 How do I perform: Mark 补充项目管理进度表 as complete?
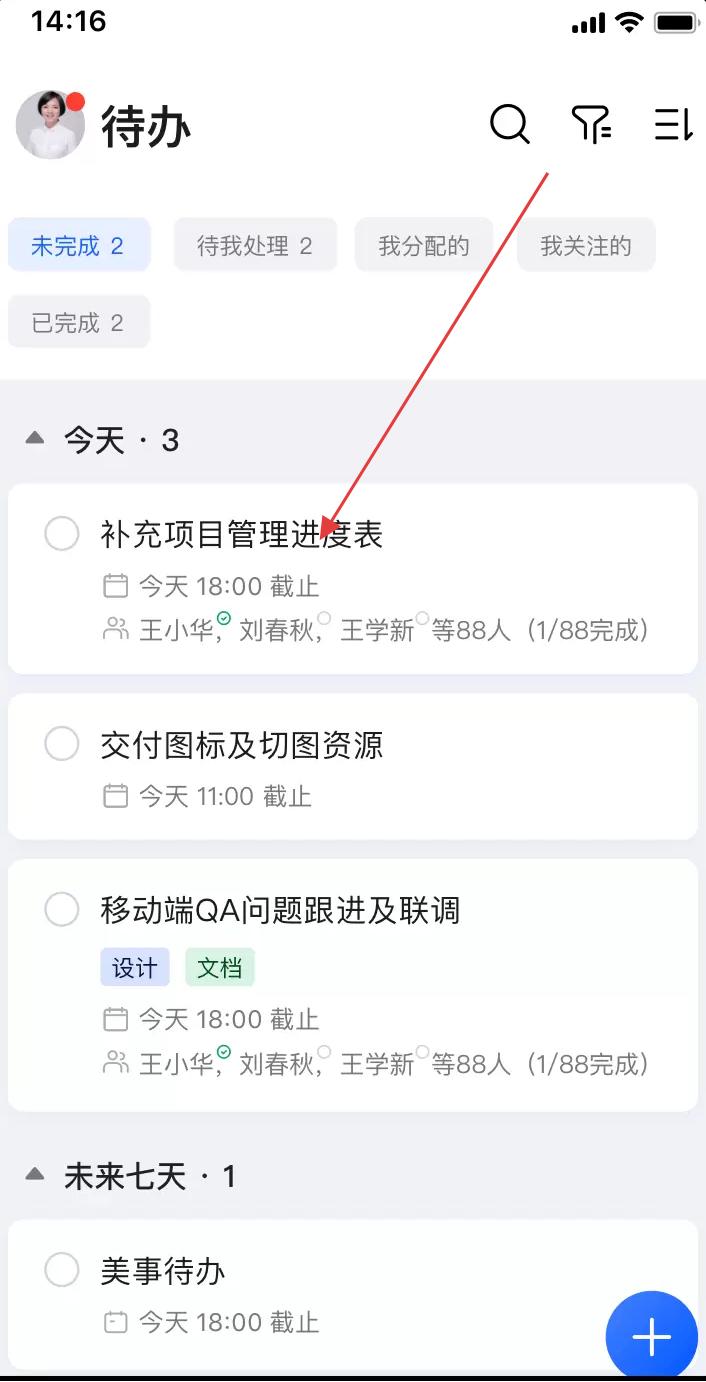click(x=62, y=534)
